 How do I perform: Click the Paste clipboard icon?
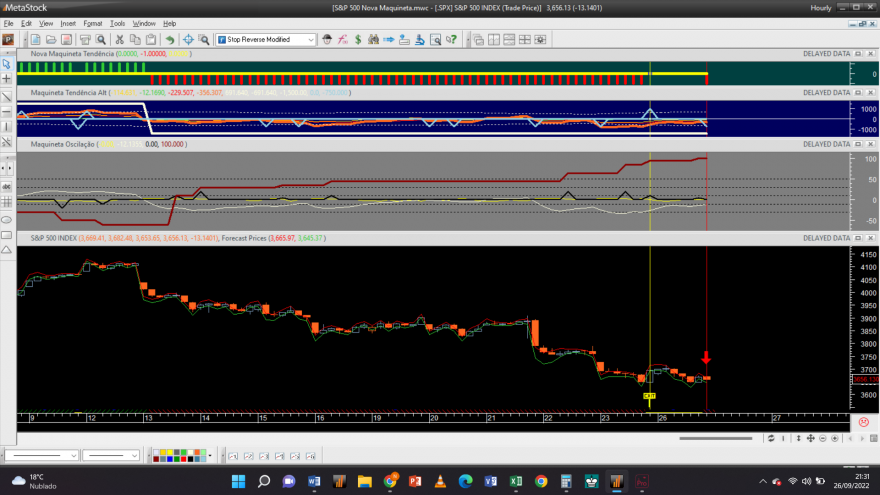[x=151, y=39]
